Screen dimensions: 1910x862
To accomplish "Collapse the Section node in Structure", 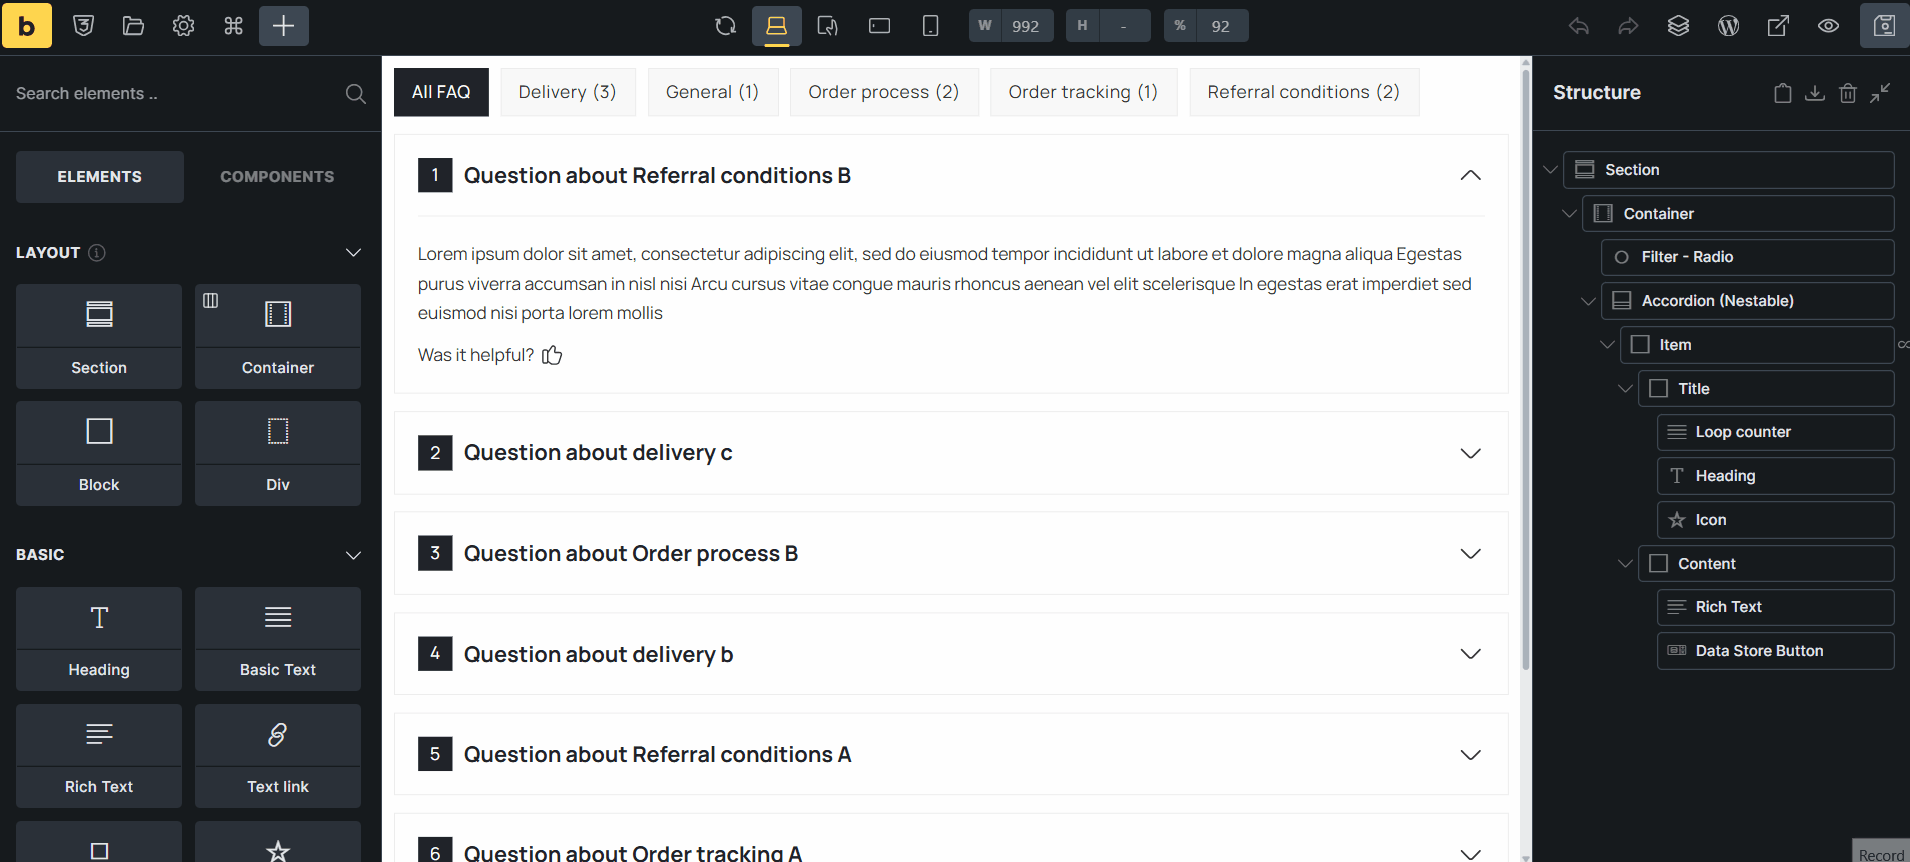I will [1550, 170].
